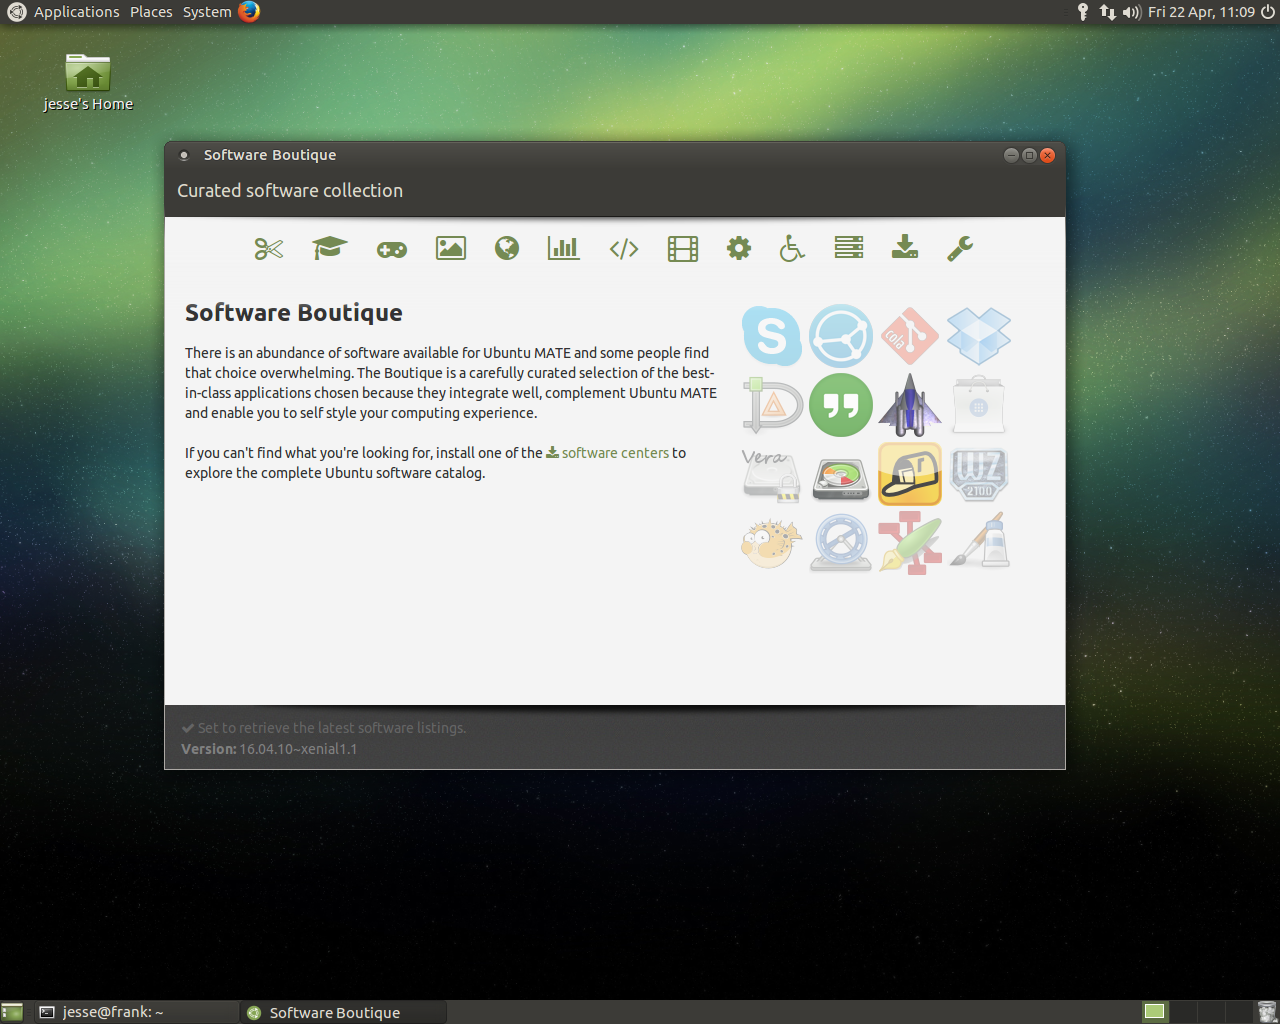Open the Games category (gamepad icon)
1280x1024 pixels.
pos(391,249)
